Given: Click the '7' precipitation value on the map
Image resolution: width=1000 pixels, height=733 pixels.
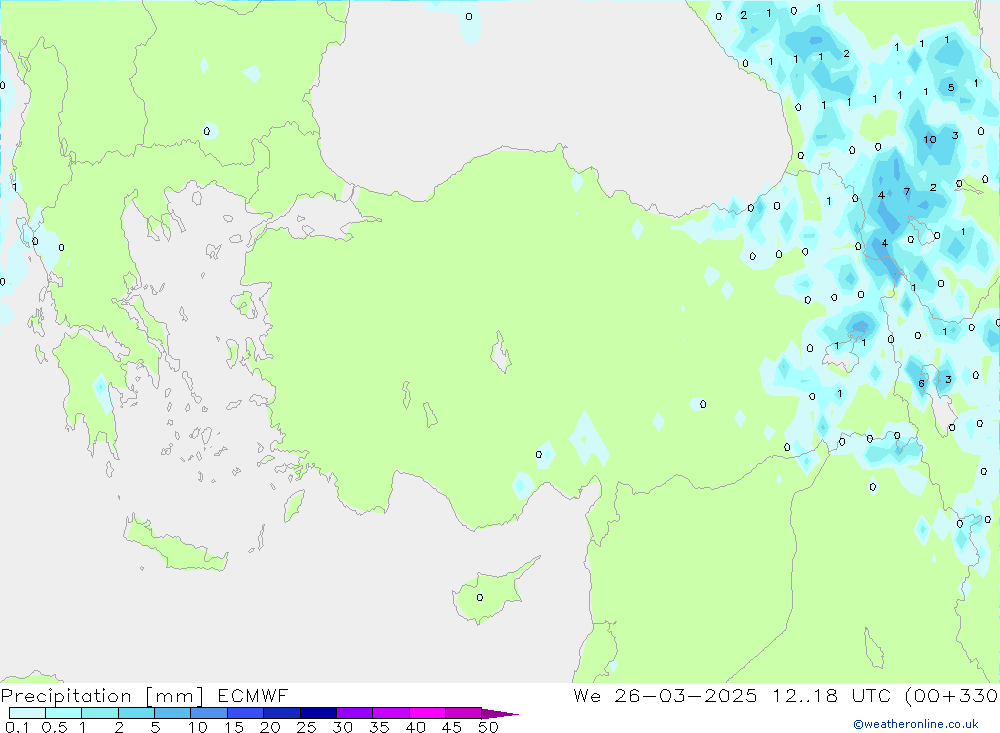Looking at the screenshot, I should [907, 191].
